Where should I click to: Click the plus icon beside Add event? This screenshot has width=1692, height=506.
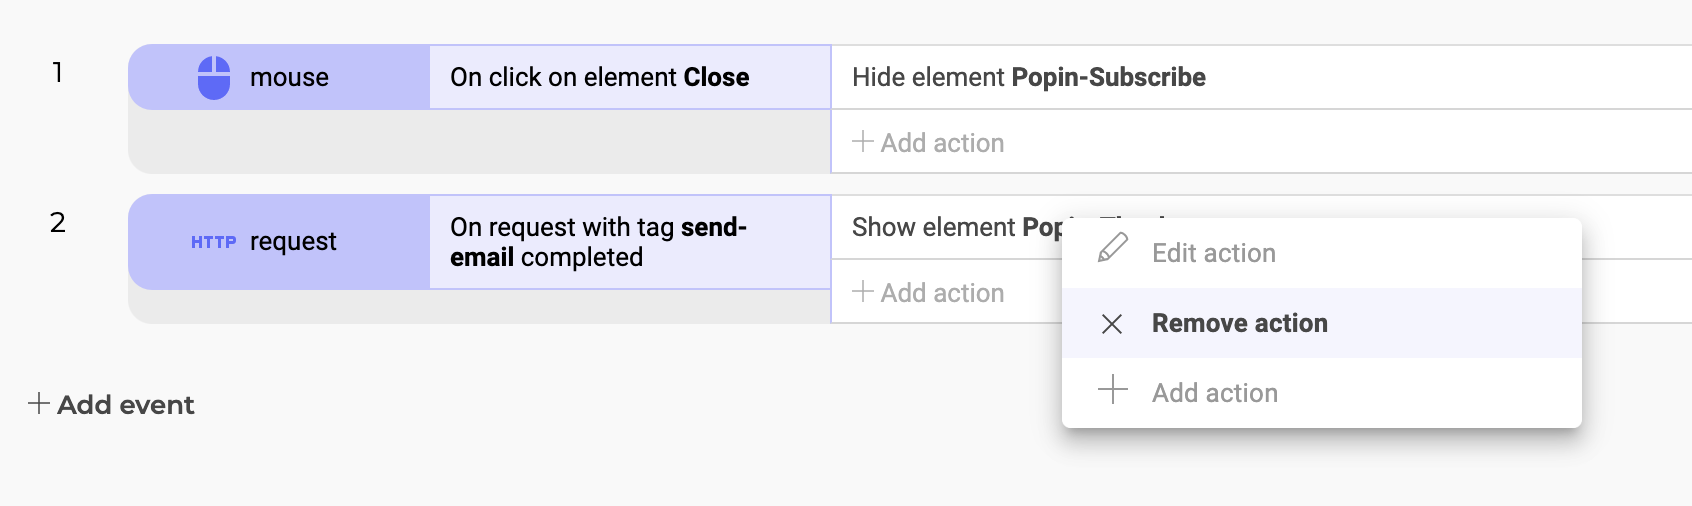click(x=39, y=403)
